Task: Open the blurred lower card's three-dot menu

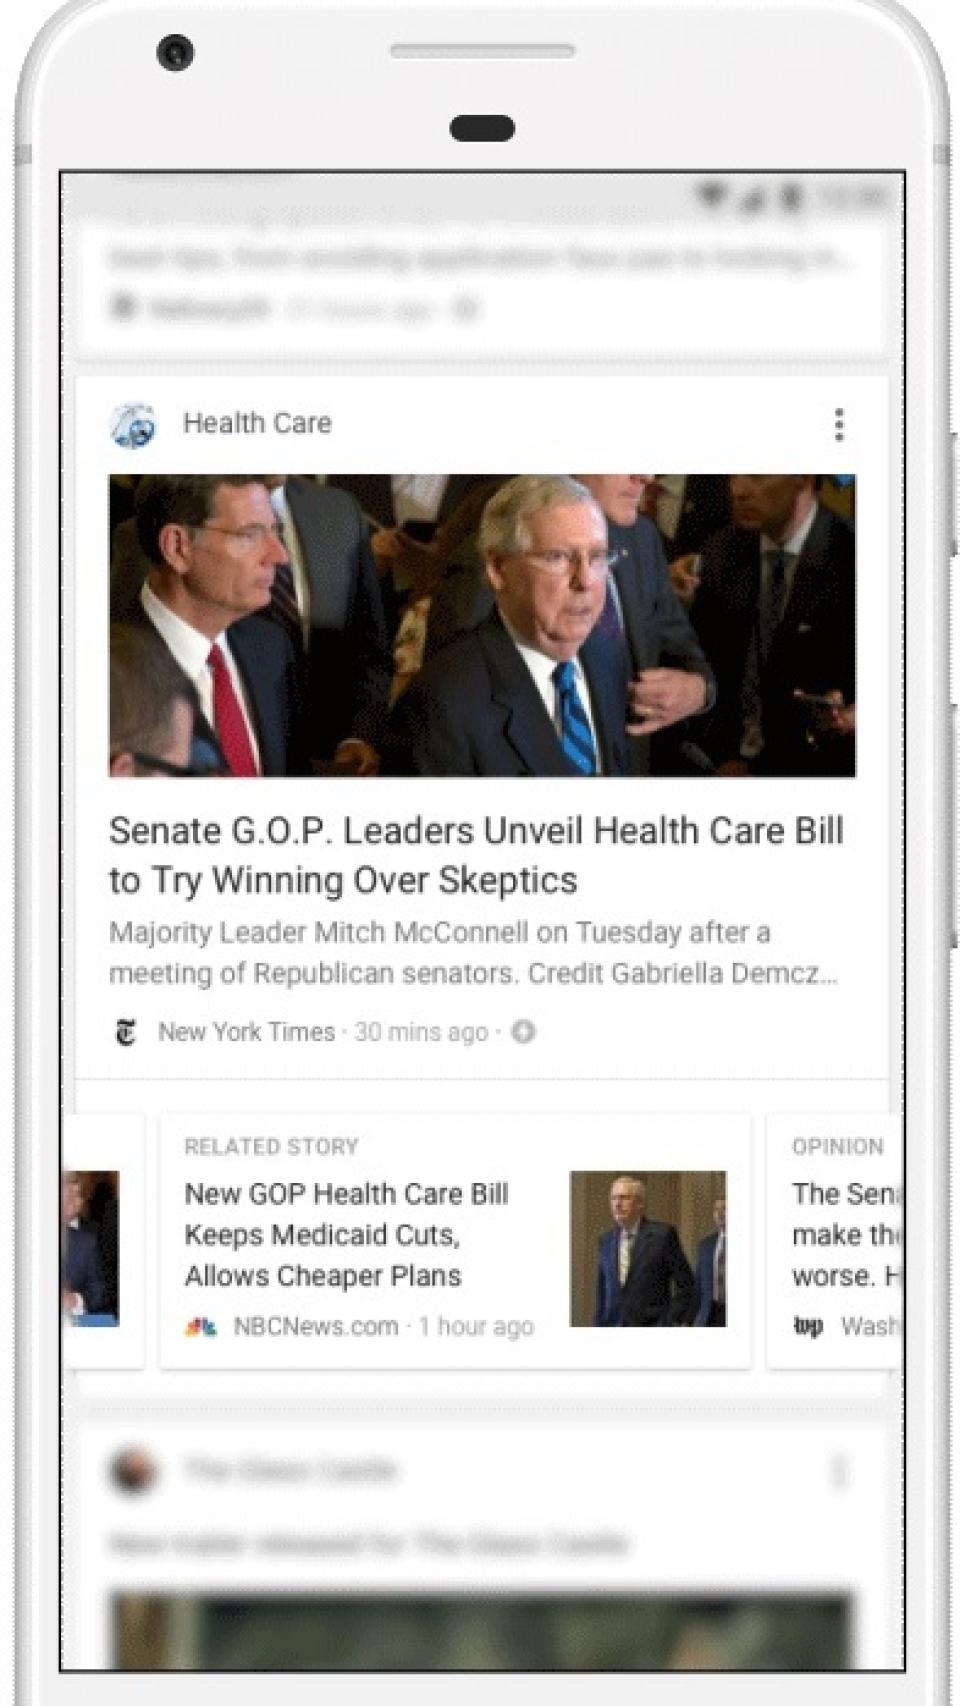Action: point(838,1472)
